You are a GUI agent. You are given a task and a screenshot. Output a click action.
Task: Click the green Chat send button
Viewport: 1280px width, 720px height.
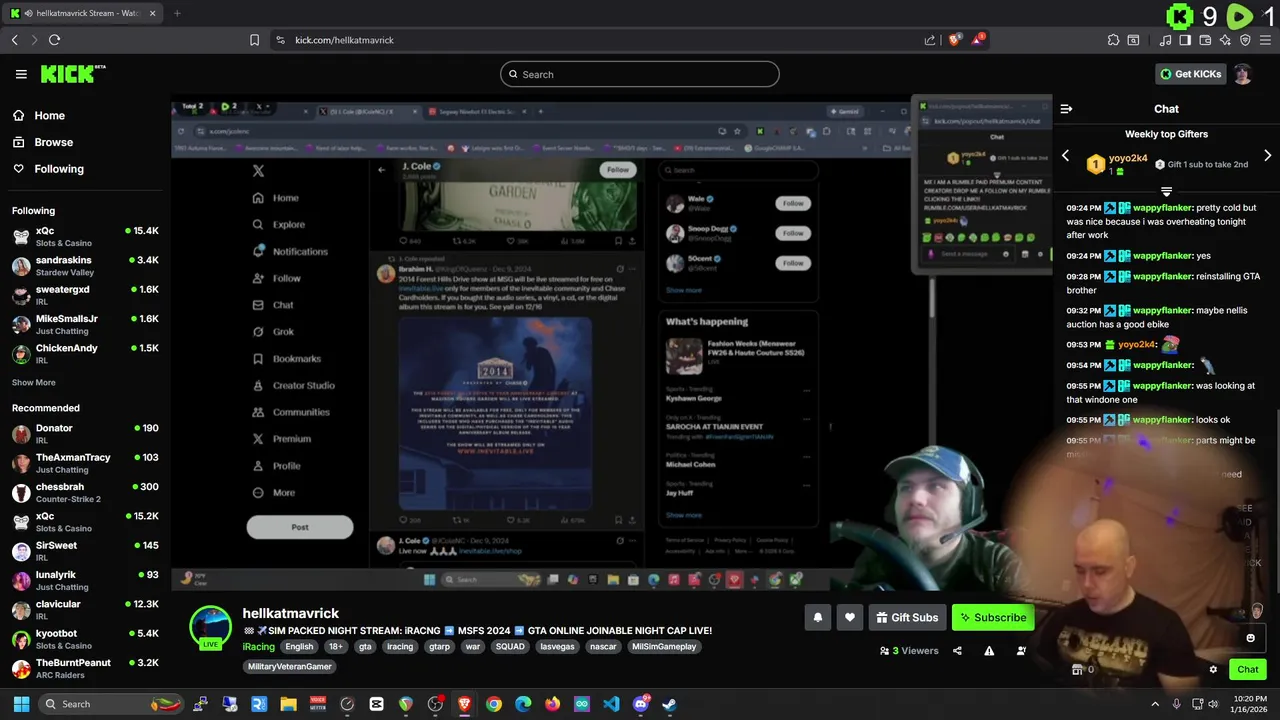(1247, 670)
